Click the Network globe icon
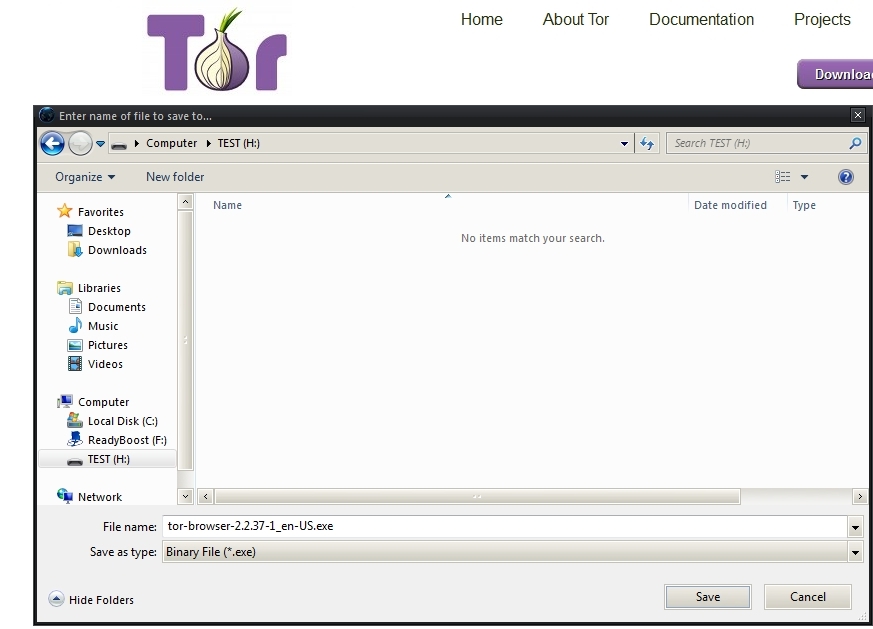Viewport: 873px width, 629px height. pos(65,496)
